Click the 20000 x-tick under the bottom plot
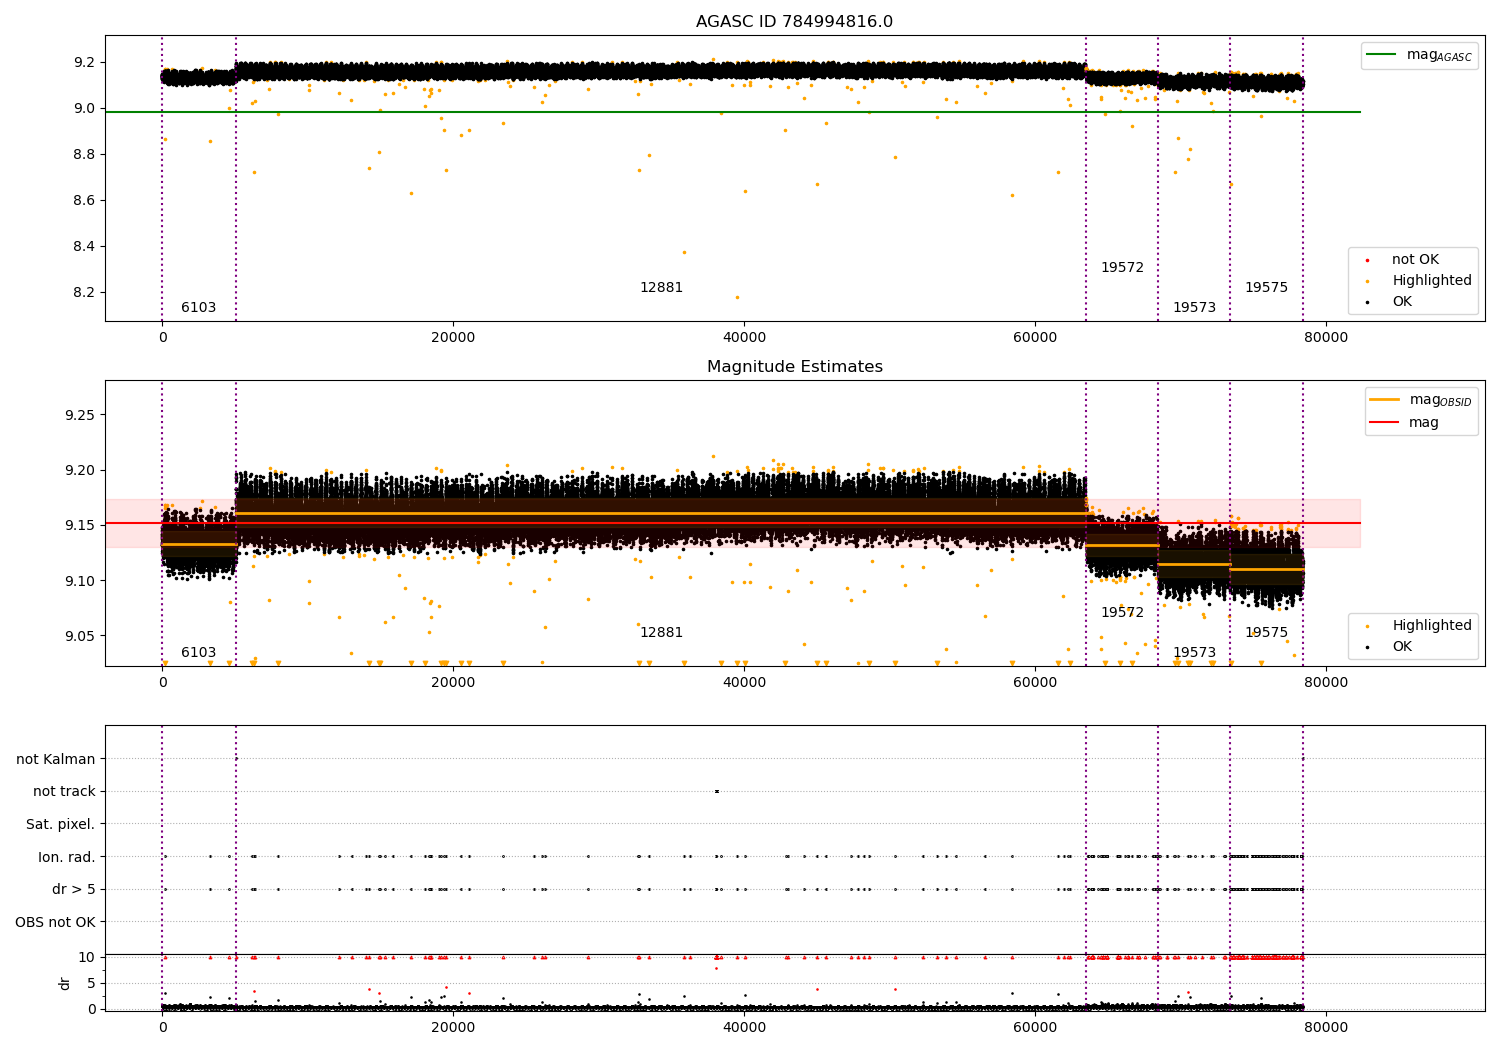Screen dimensions: 1500x1050 tap(453, 1028)
